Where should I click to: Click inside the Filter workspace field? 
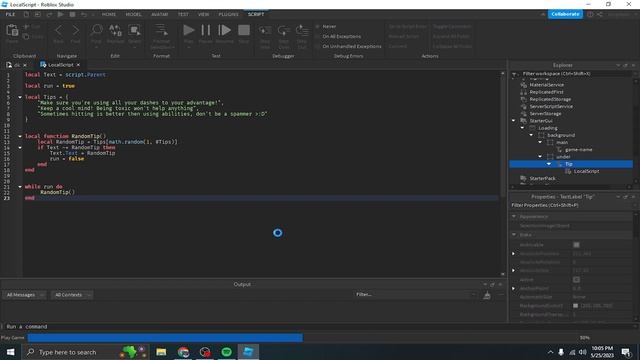tap(576, 74)
